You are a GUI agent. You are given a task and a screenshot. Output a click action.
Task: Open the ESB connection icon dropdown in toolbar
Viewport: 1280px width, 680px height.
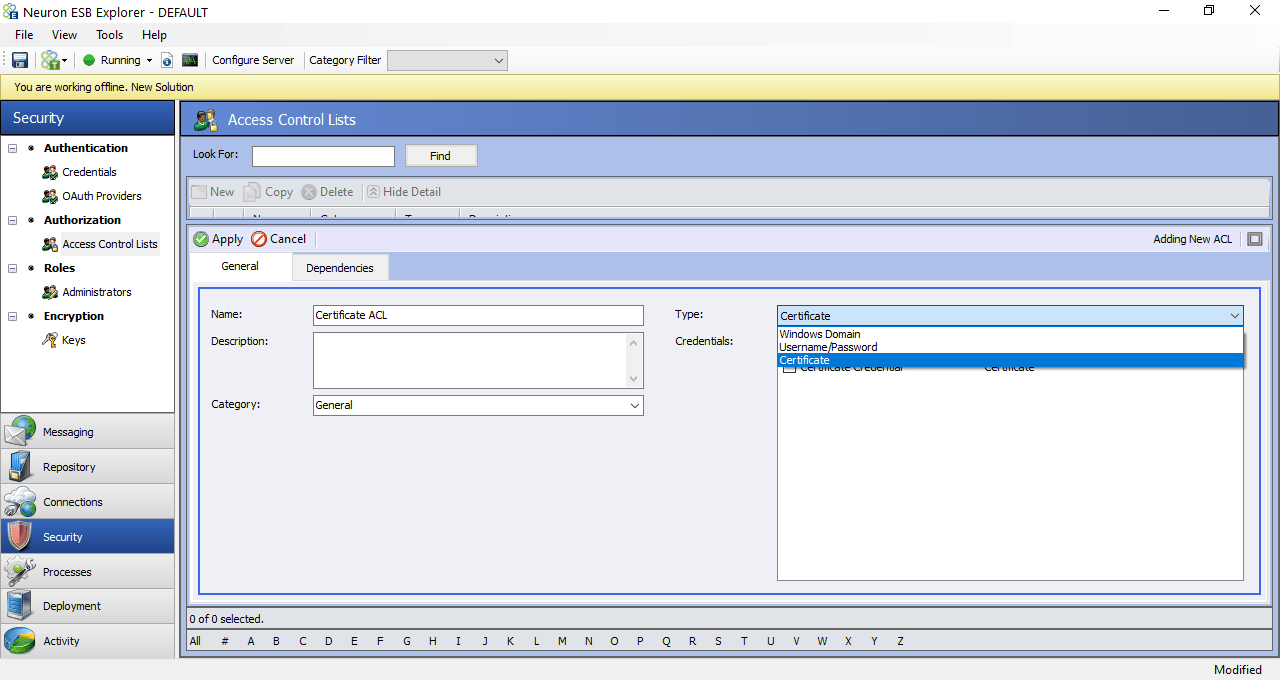pos(54,60)
